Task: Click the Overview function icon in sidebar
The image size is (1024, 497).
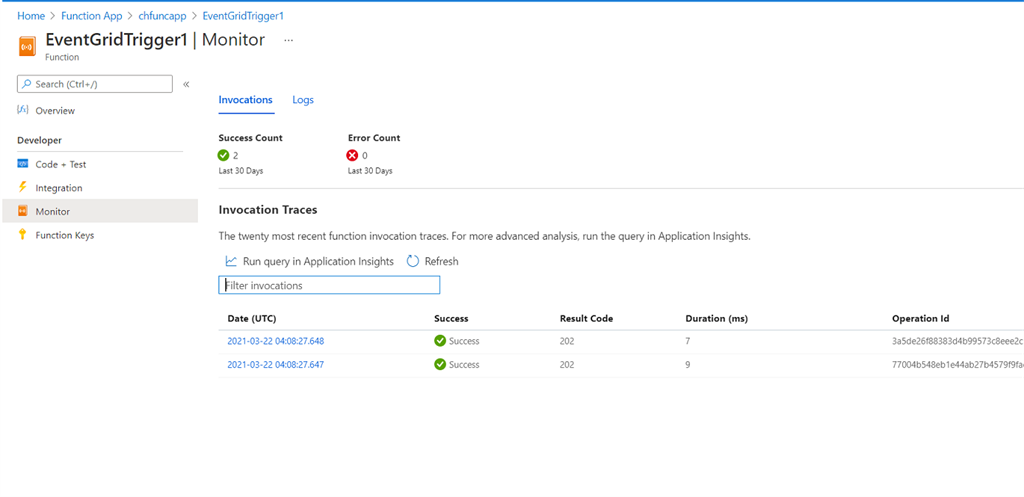Action: click(x=23, y=110)
